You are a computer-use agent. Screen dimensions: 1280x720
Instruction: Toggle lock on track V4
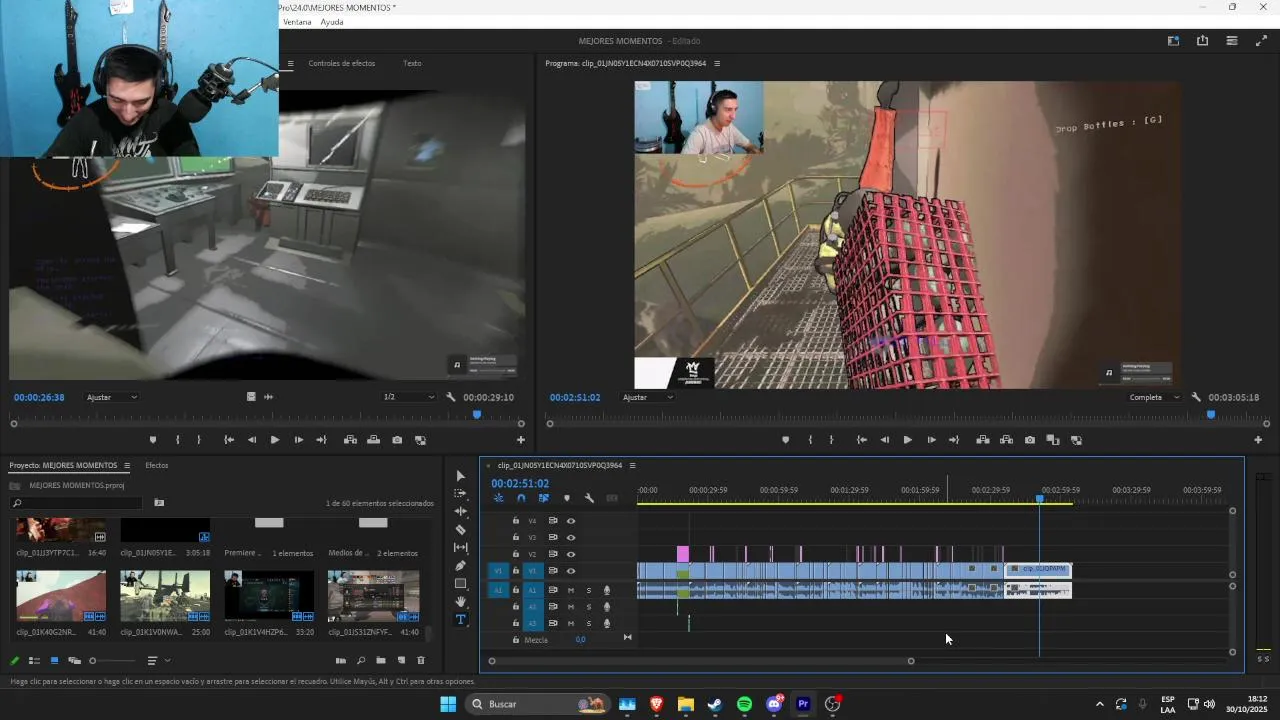coord(516,521)
